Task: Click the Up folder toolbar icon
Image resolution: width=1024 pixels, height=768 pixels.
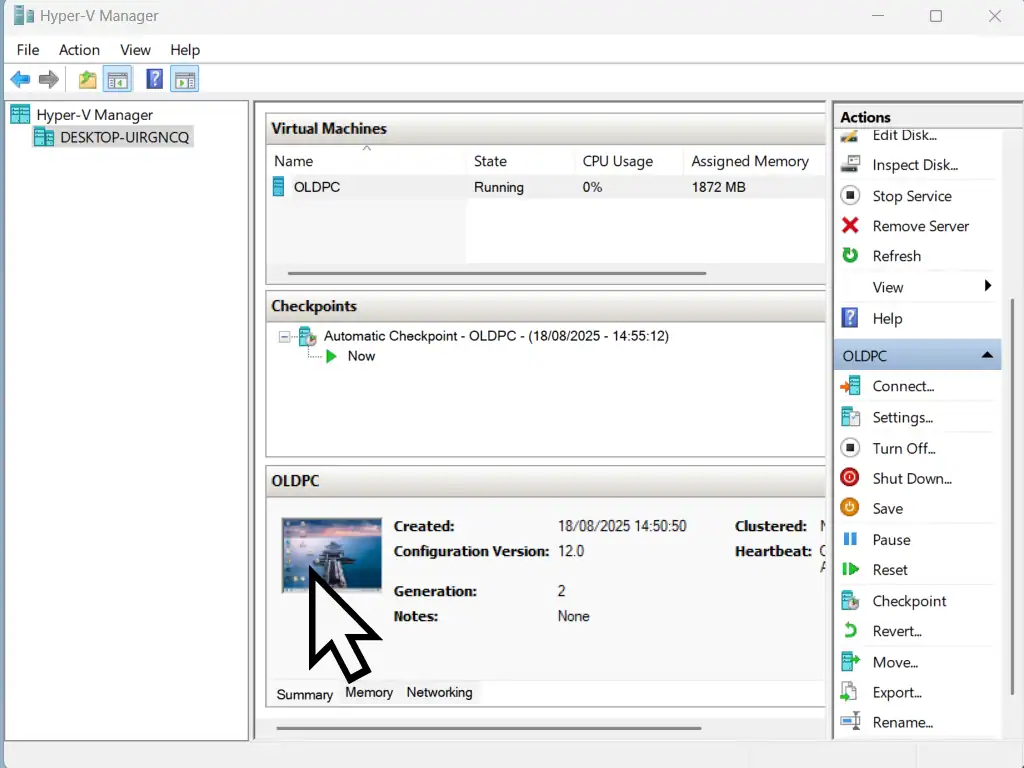Action: (88, 79)
